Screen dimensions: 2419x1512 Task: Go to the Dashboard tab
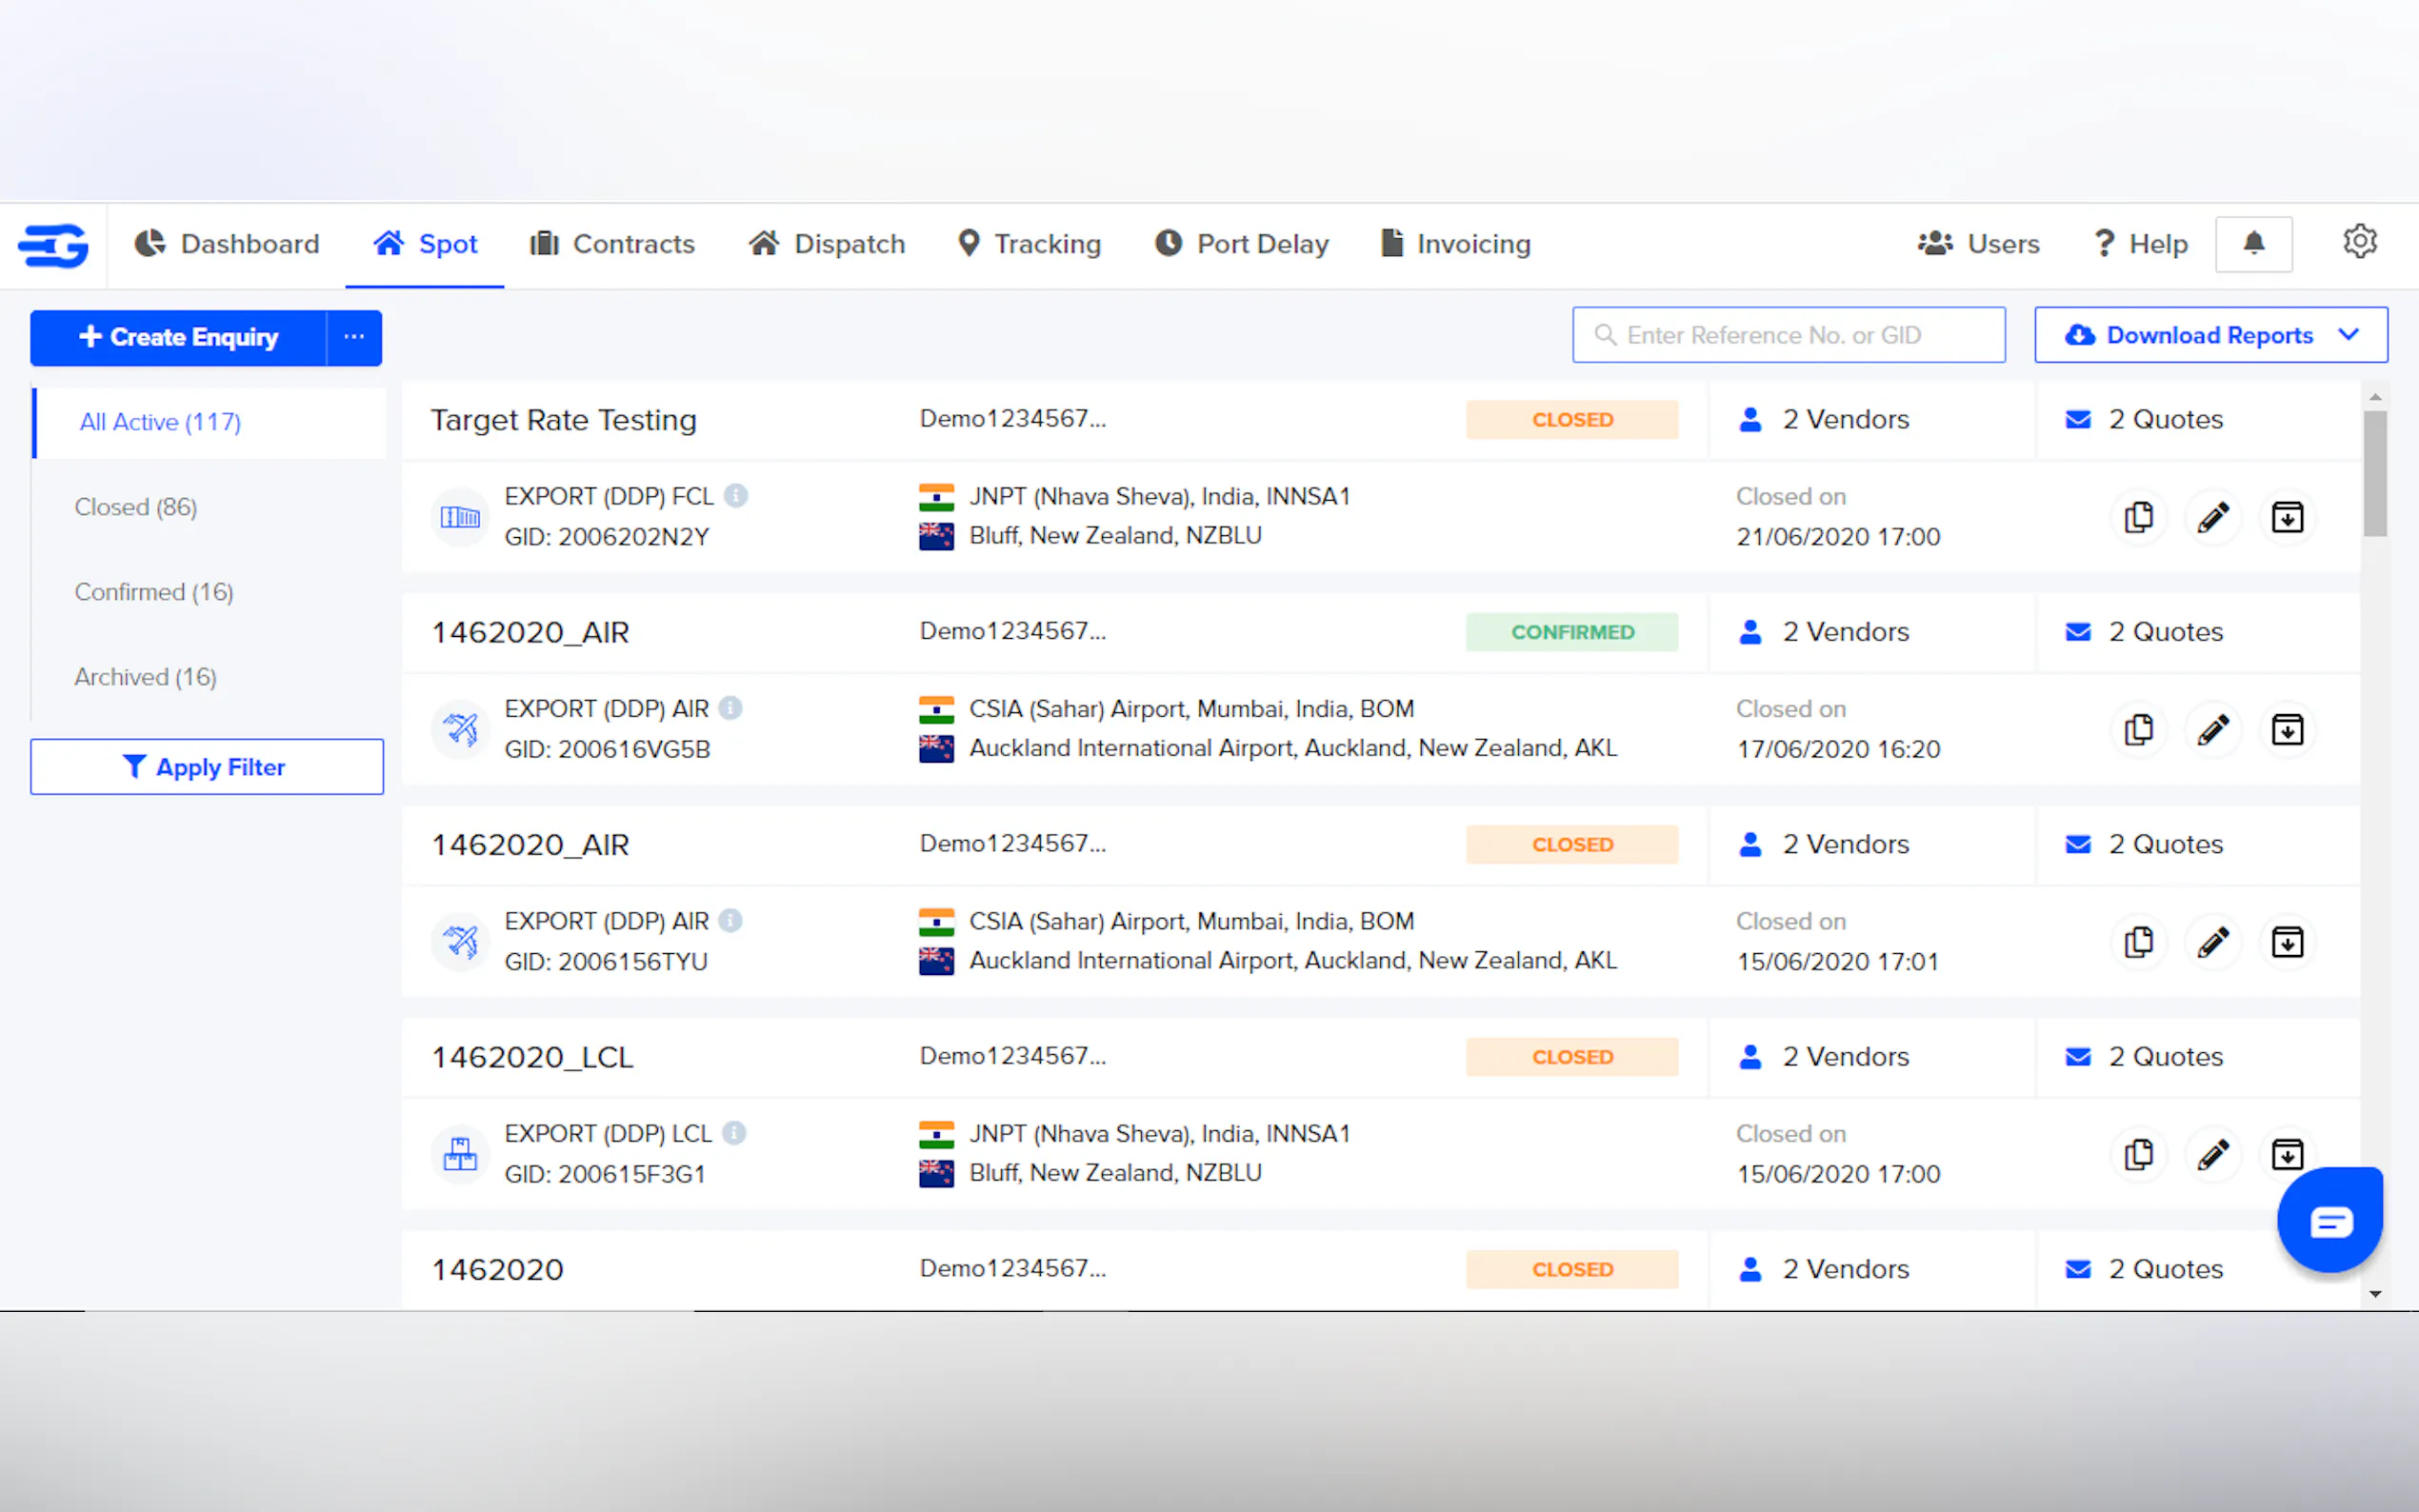[x=227, y=244]
